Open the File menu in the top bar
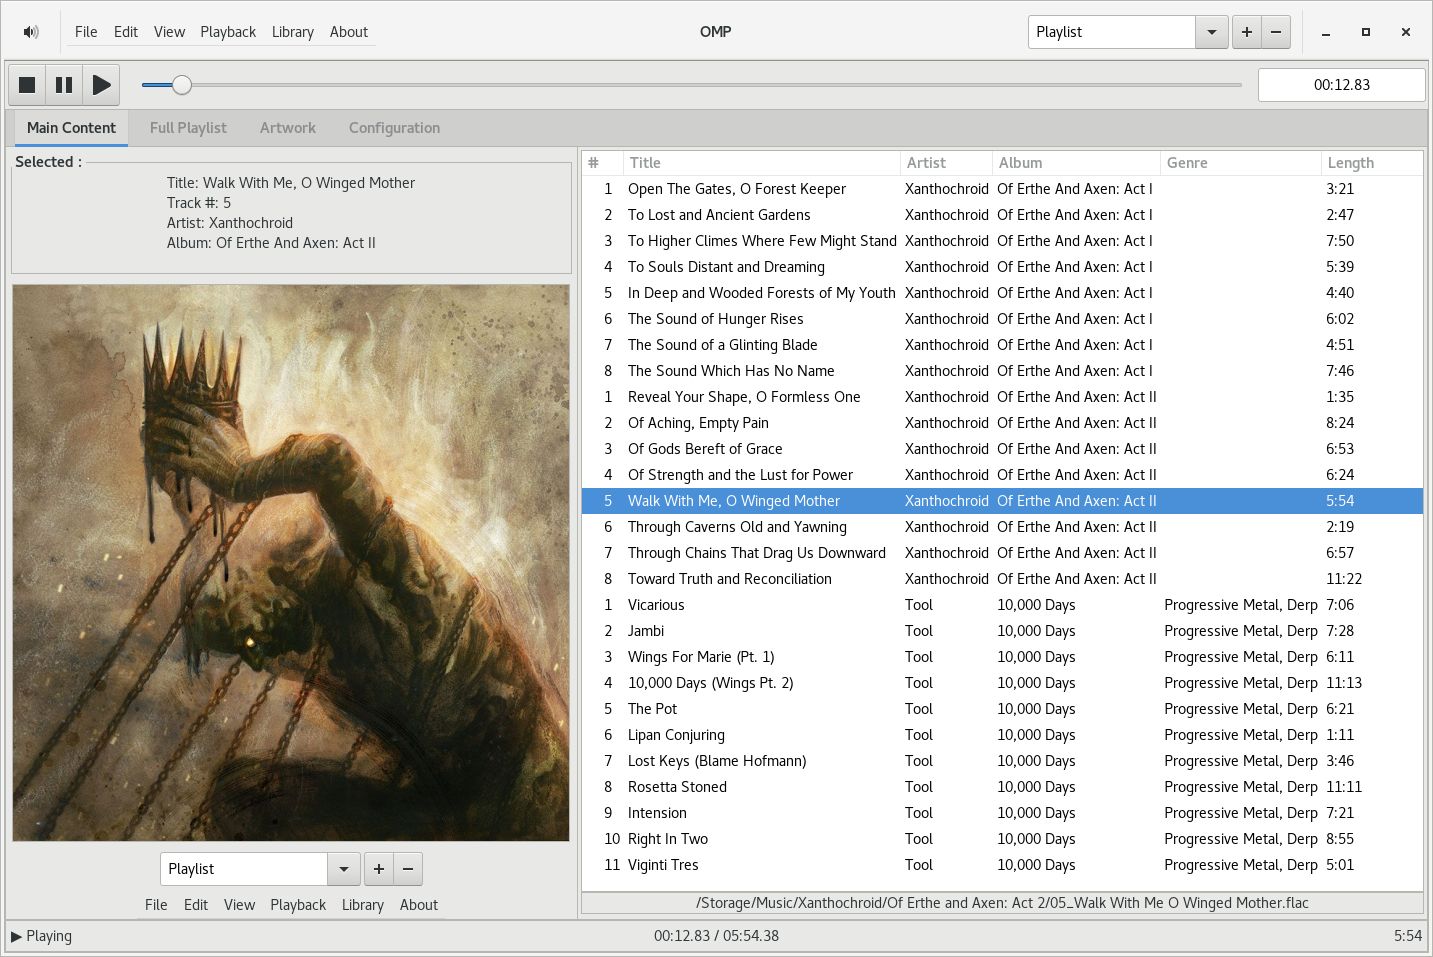 86,32
